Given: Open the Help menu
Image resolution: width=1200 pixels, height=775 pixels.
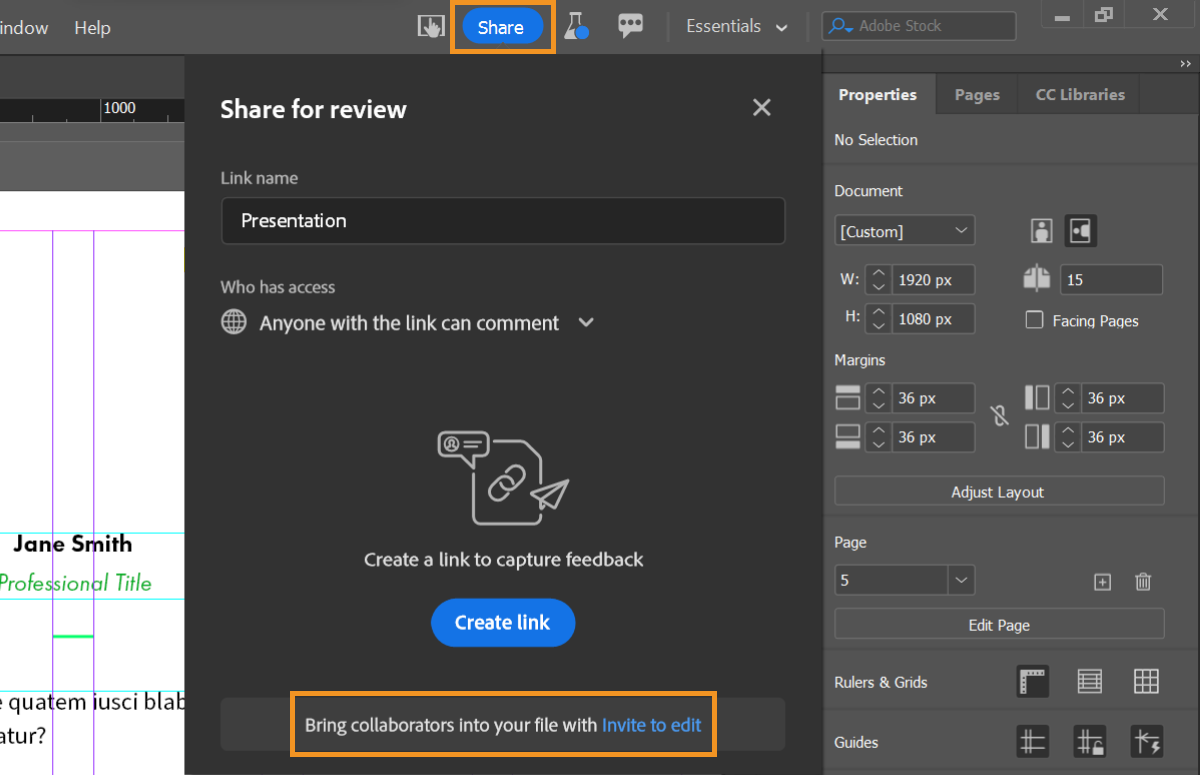Looking at the screenshot, I should tap(92, 27).
